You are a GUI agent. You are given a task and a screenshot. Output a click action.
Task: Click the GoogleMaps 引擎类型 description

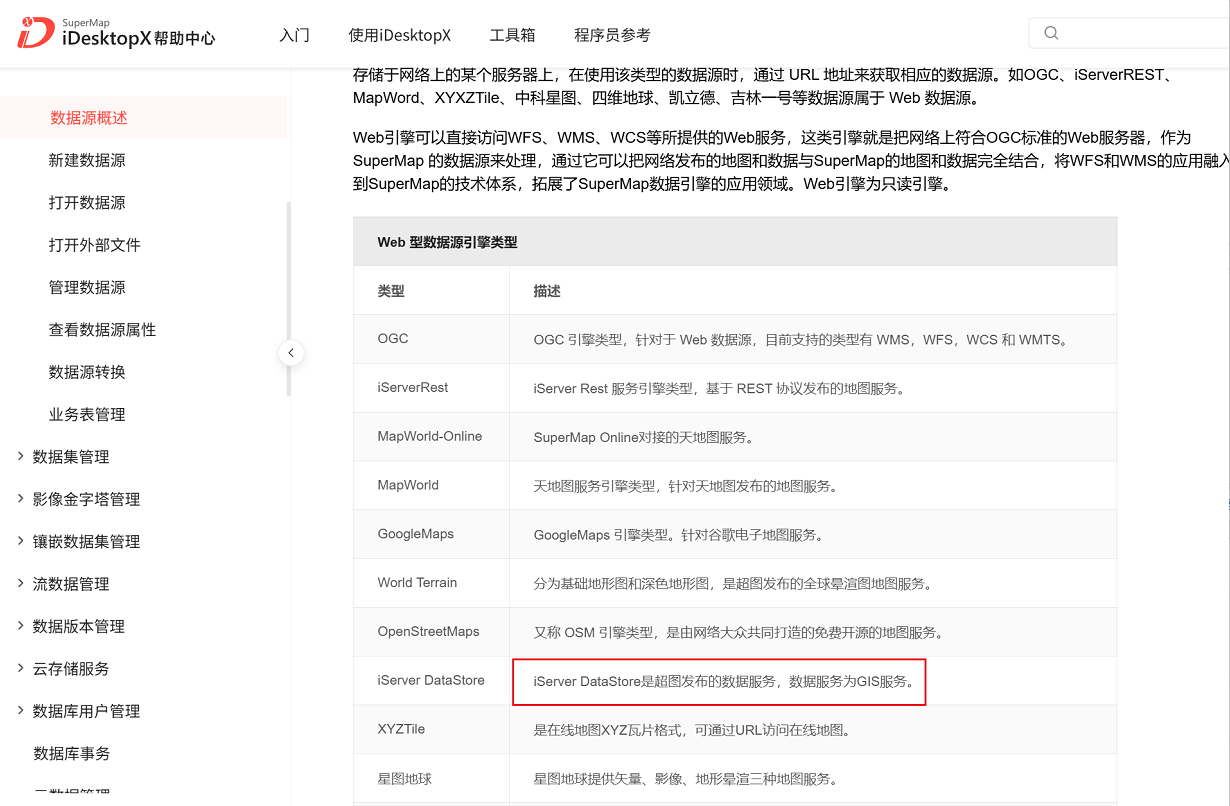(680, 535)
